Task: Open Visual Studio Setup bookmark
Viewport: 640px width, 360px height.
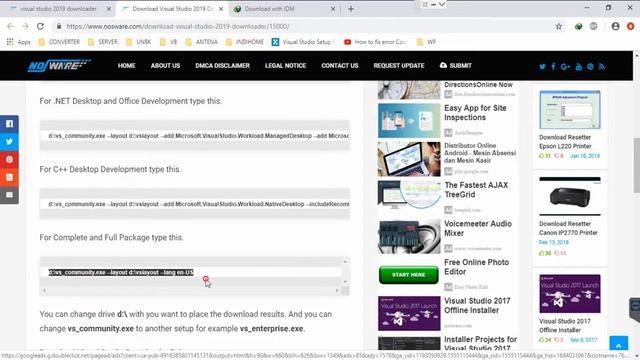Action: (303, 42)
